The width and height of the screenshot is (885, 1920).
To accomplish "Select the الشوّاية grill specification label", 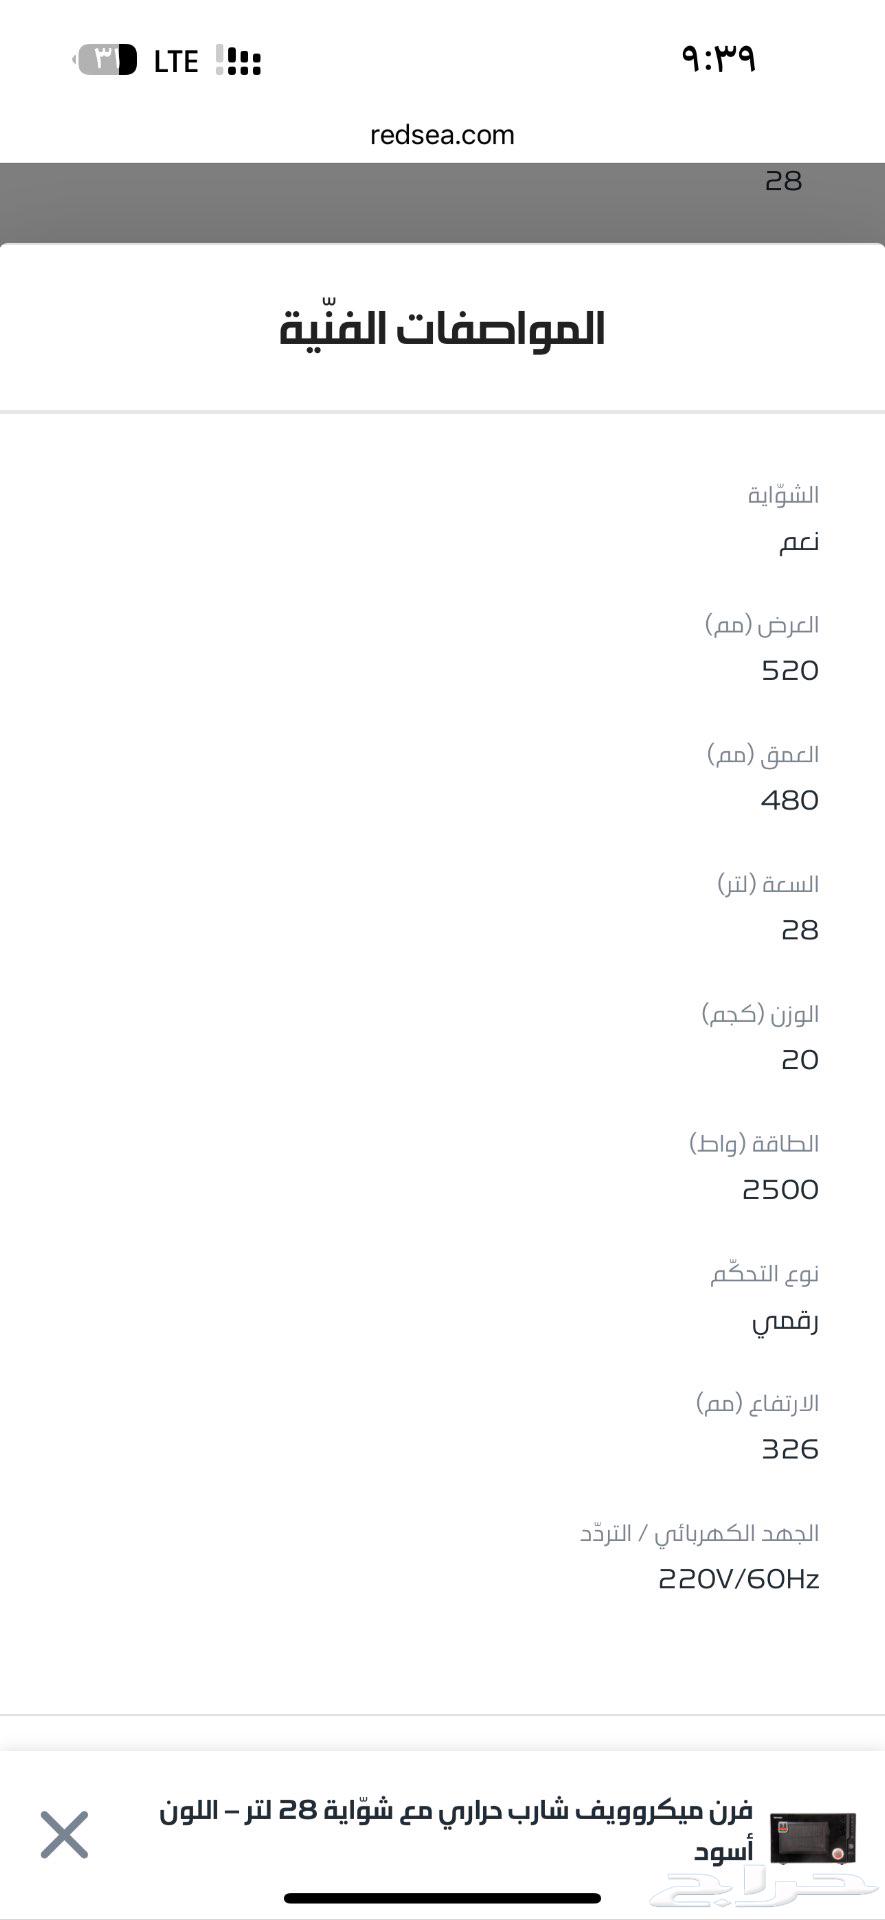I will tap(783, 495).
